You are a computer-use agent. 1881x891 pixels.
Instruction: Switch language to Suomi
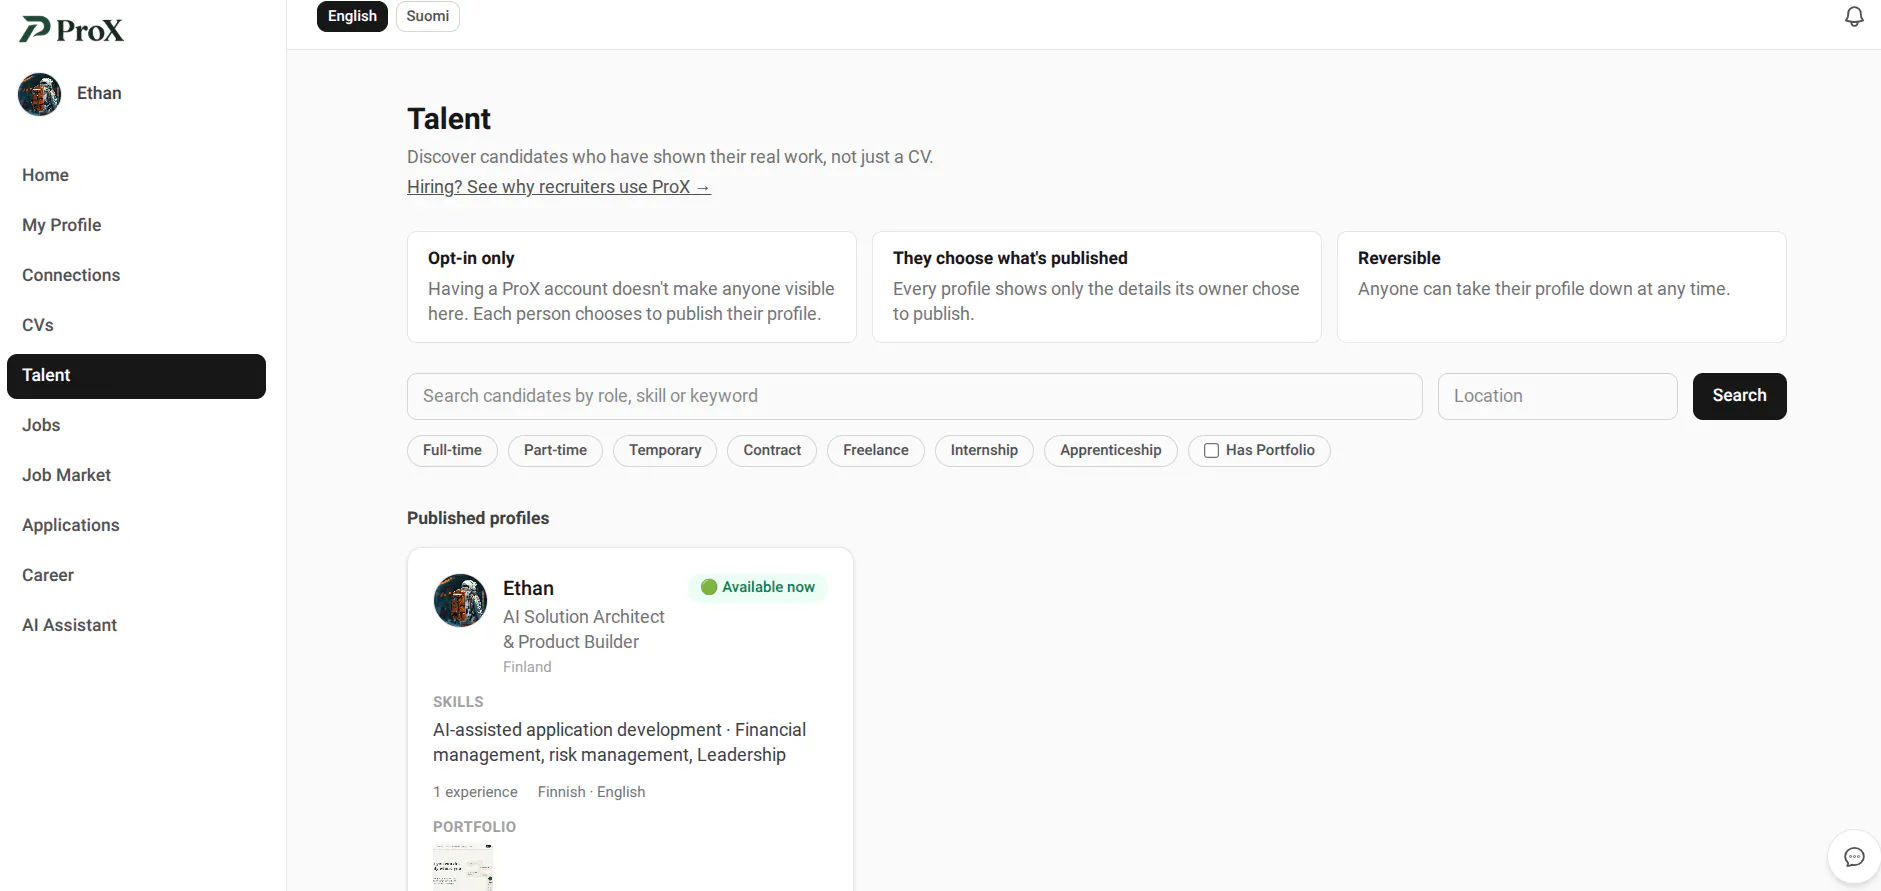[x=428, y=16]
